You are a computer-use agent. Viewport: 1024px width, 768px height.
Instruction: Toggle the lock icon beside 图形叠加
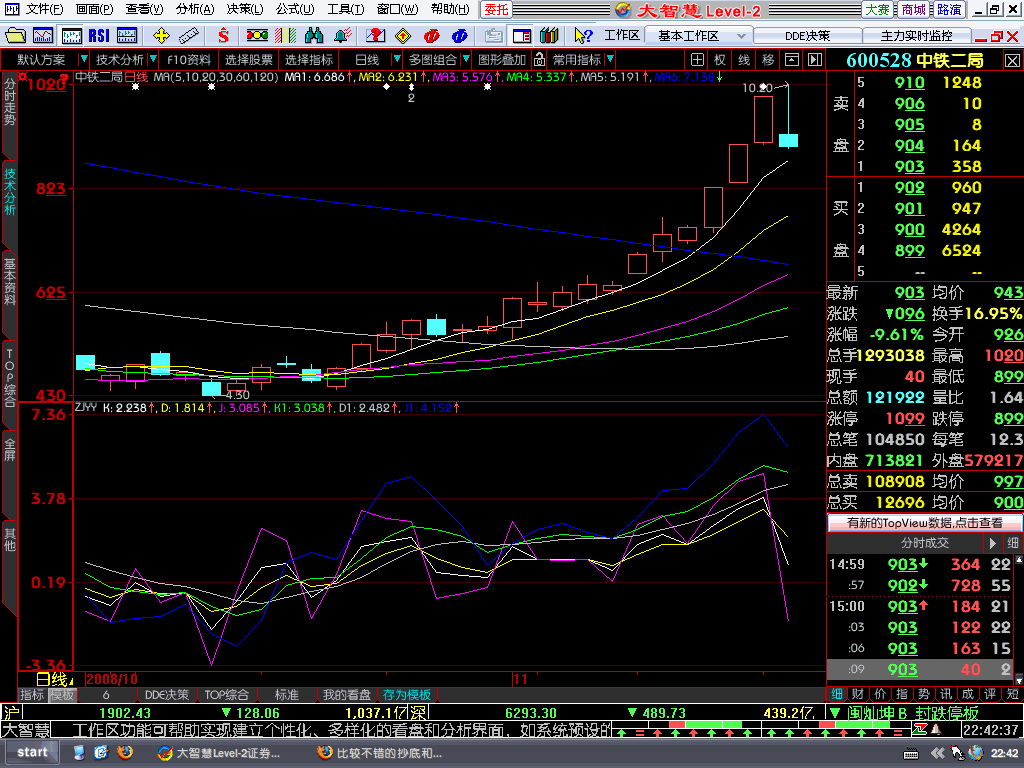[x=539, y=60]
